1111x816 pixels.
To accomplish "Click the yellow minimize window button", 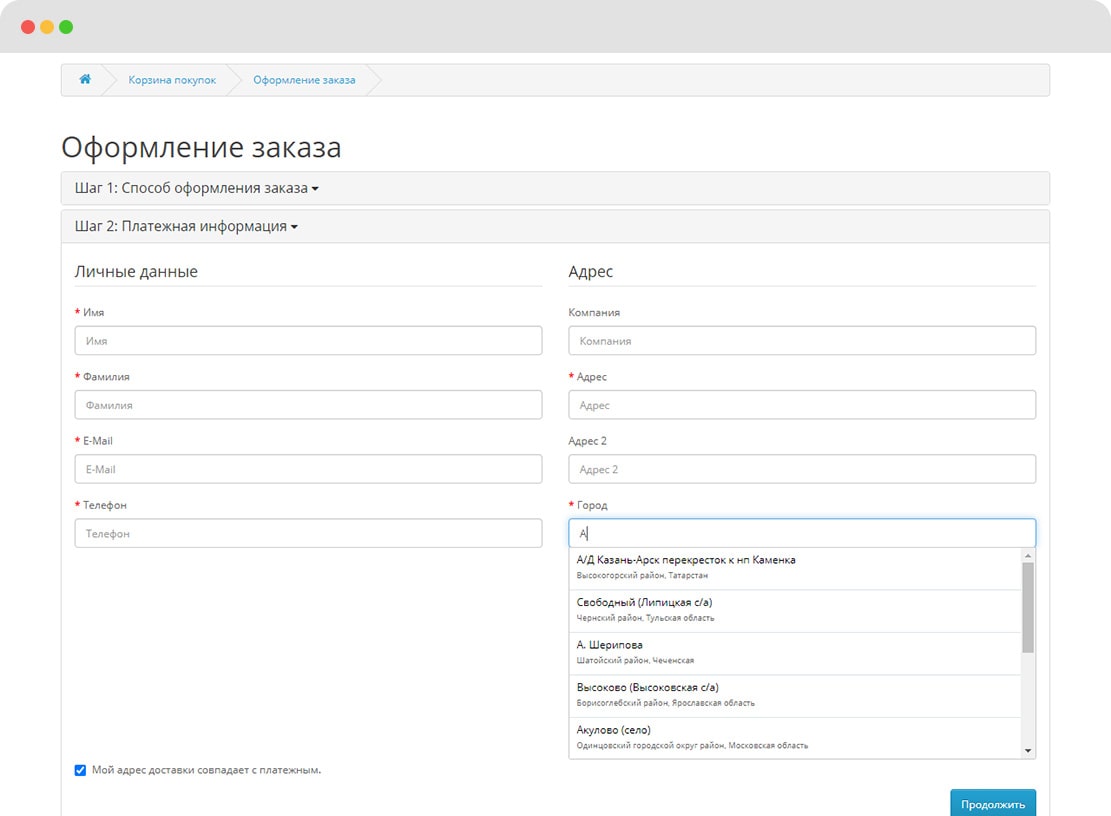I will [47, 27].
